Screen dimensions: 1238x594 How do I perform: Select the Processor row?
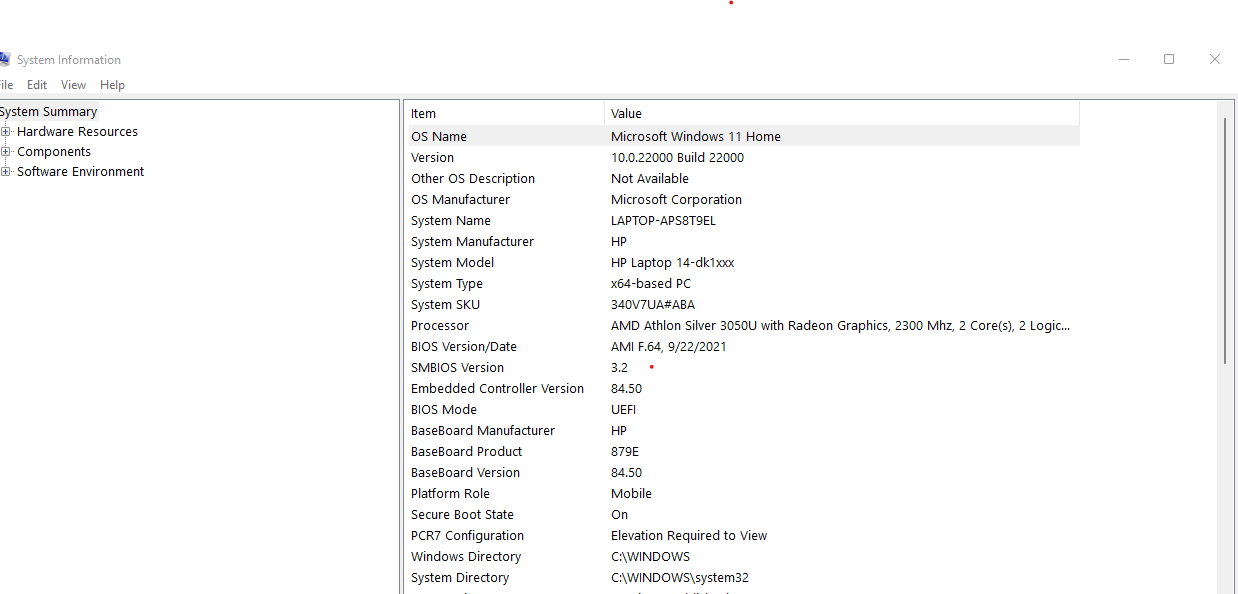click(700, 325)
